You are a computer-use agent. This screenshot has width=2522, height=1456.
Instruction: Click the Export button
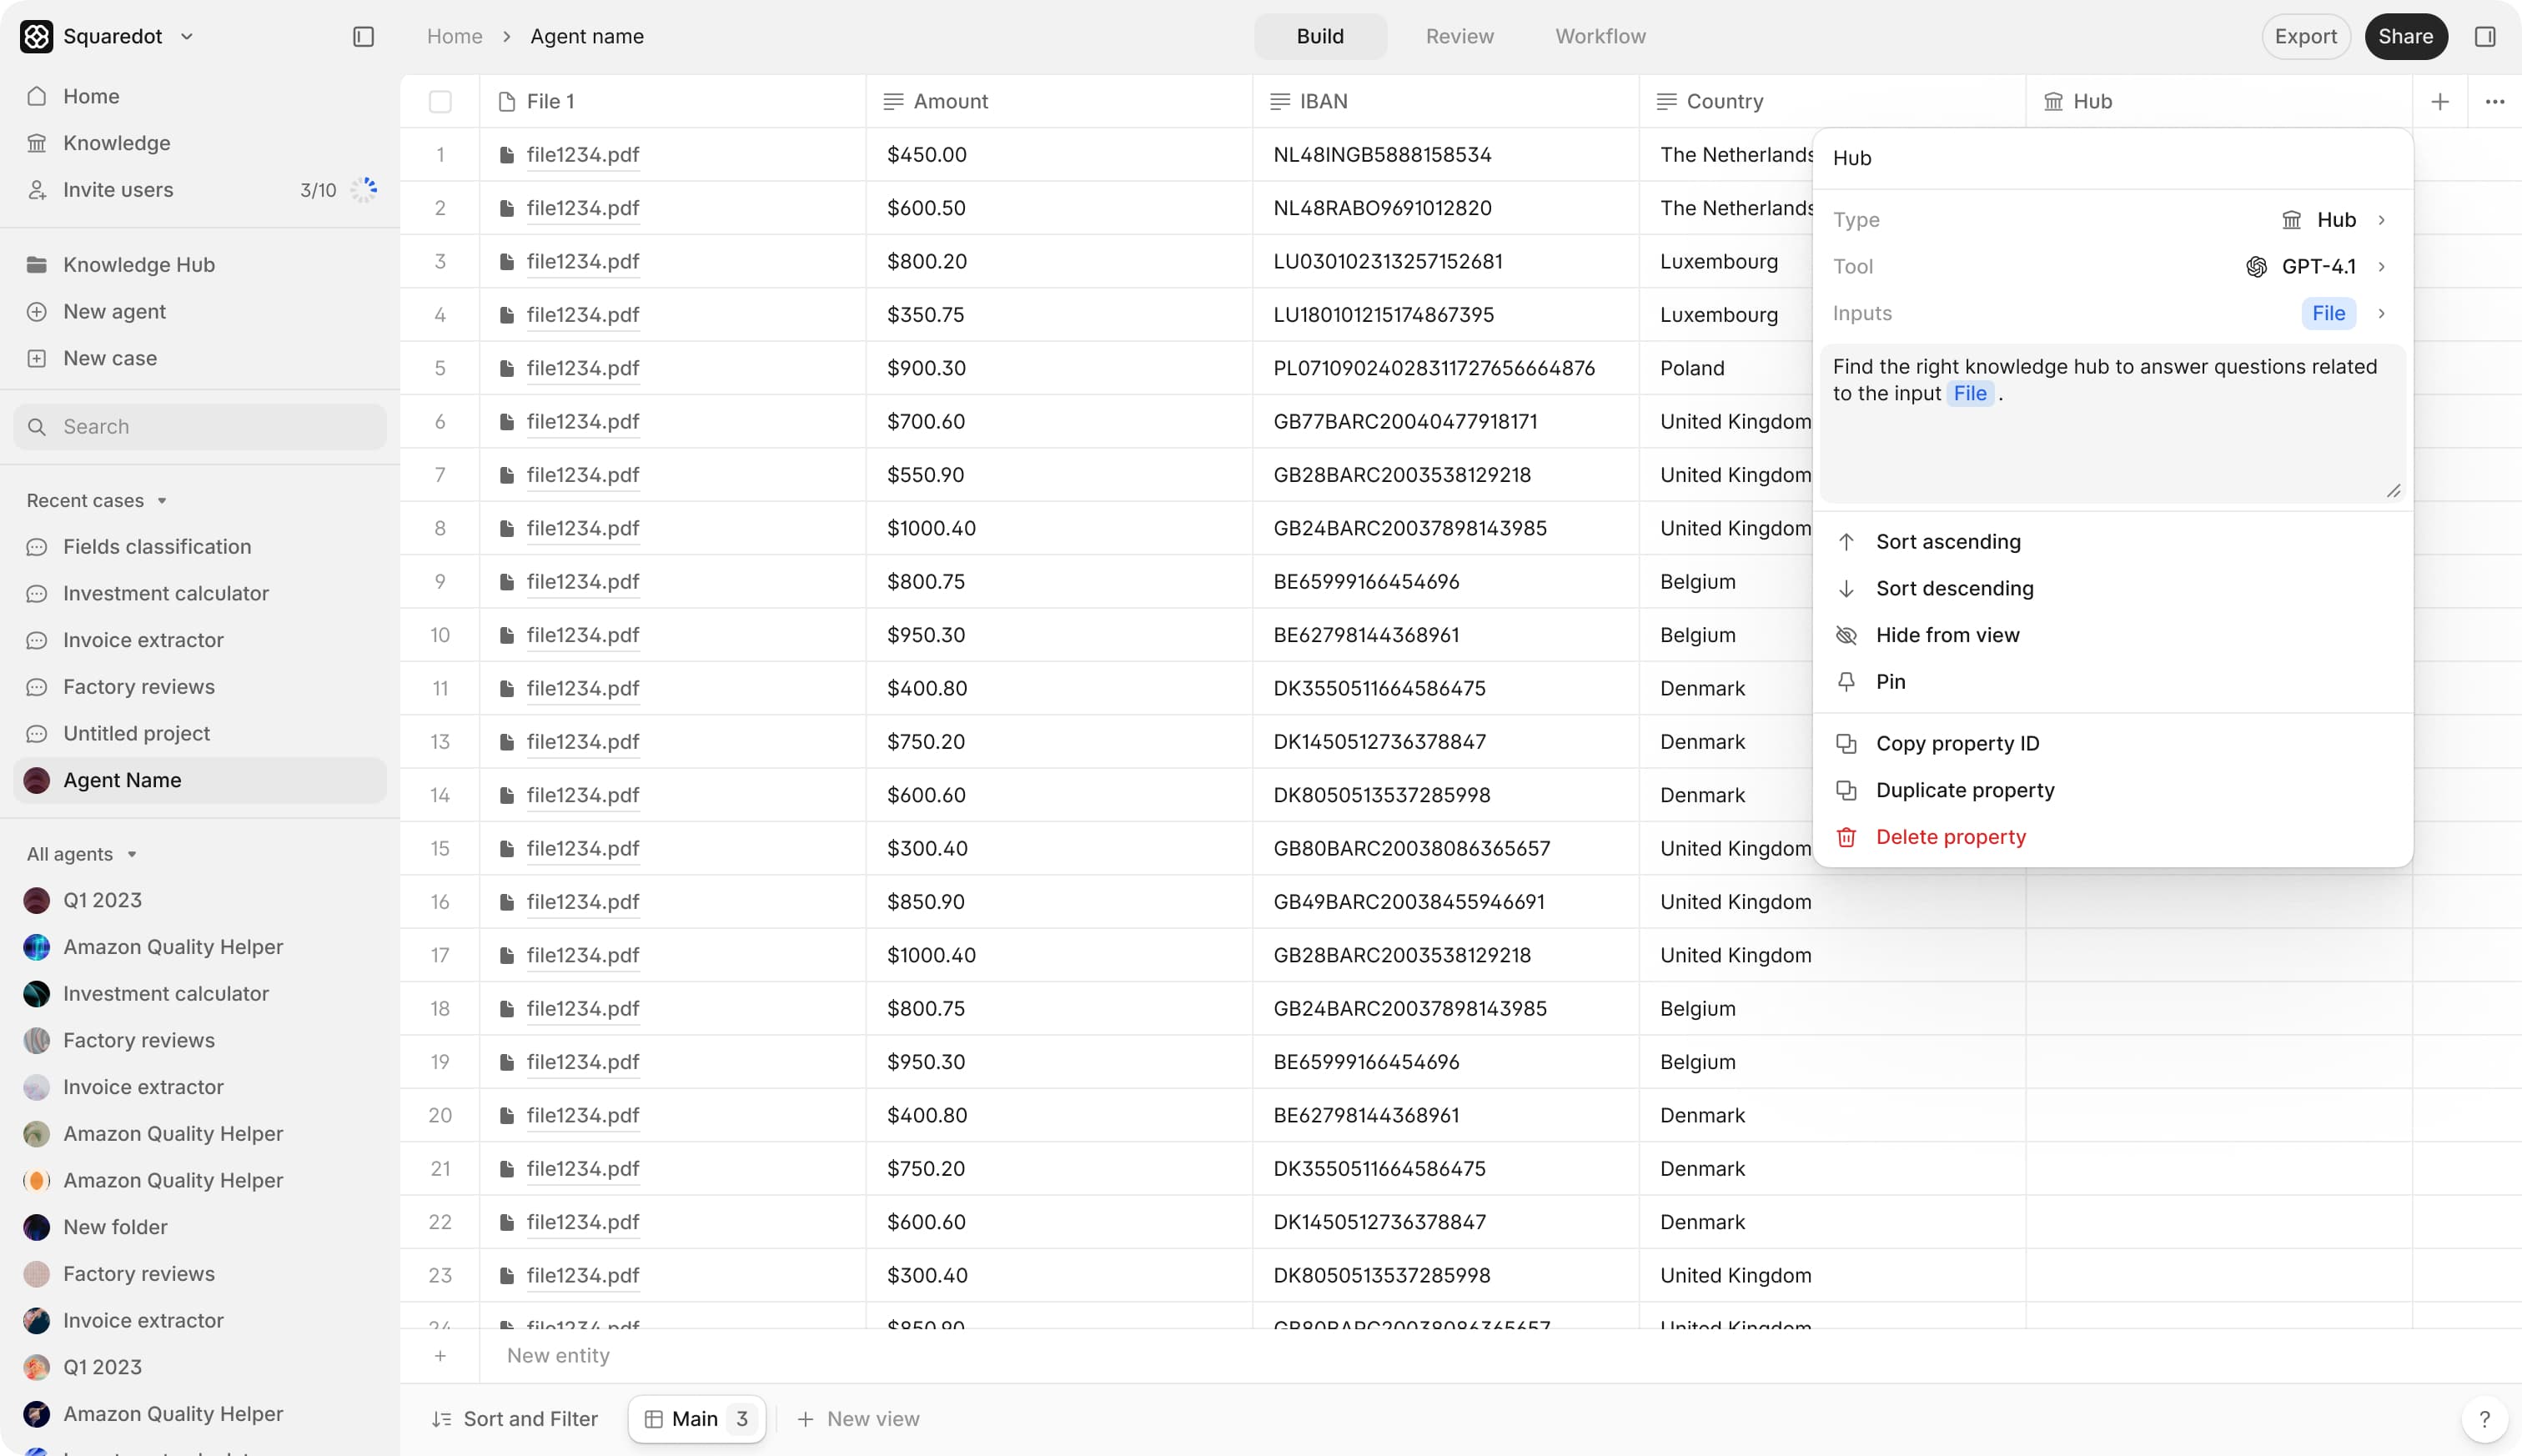[x=2305, y=37]
